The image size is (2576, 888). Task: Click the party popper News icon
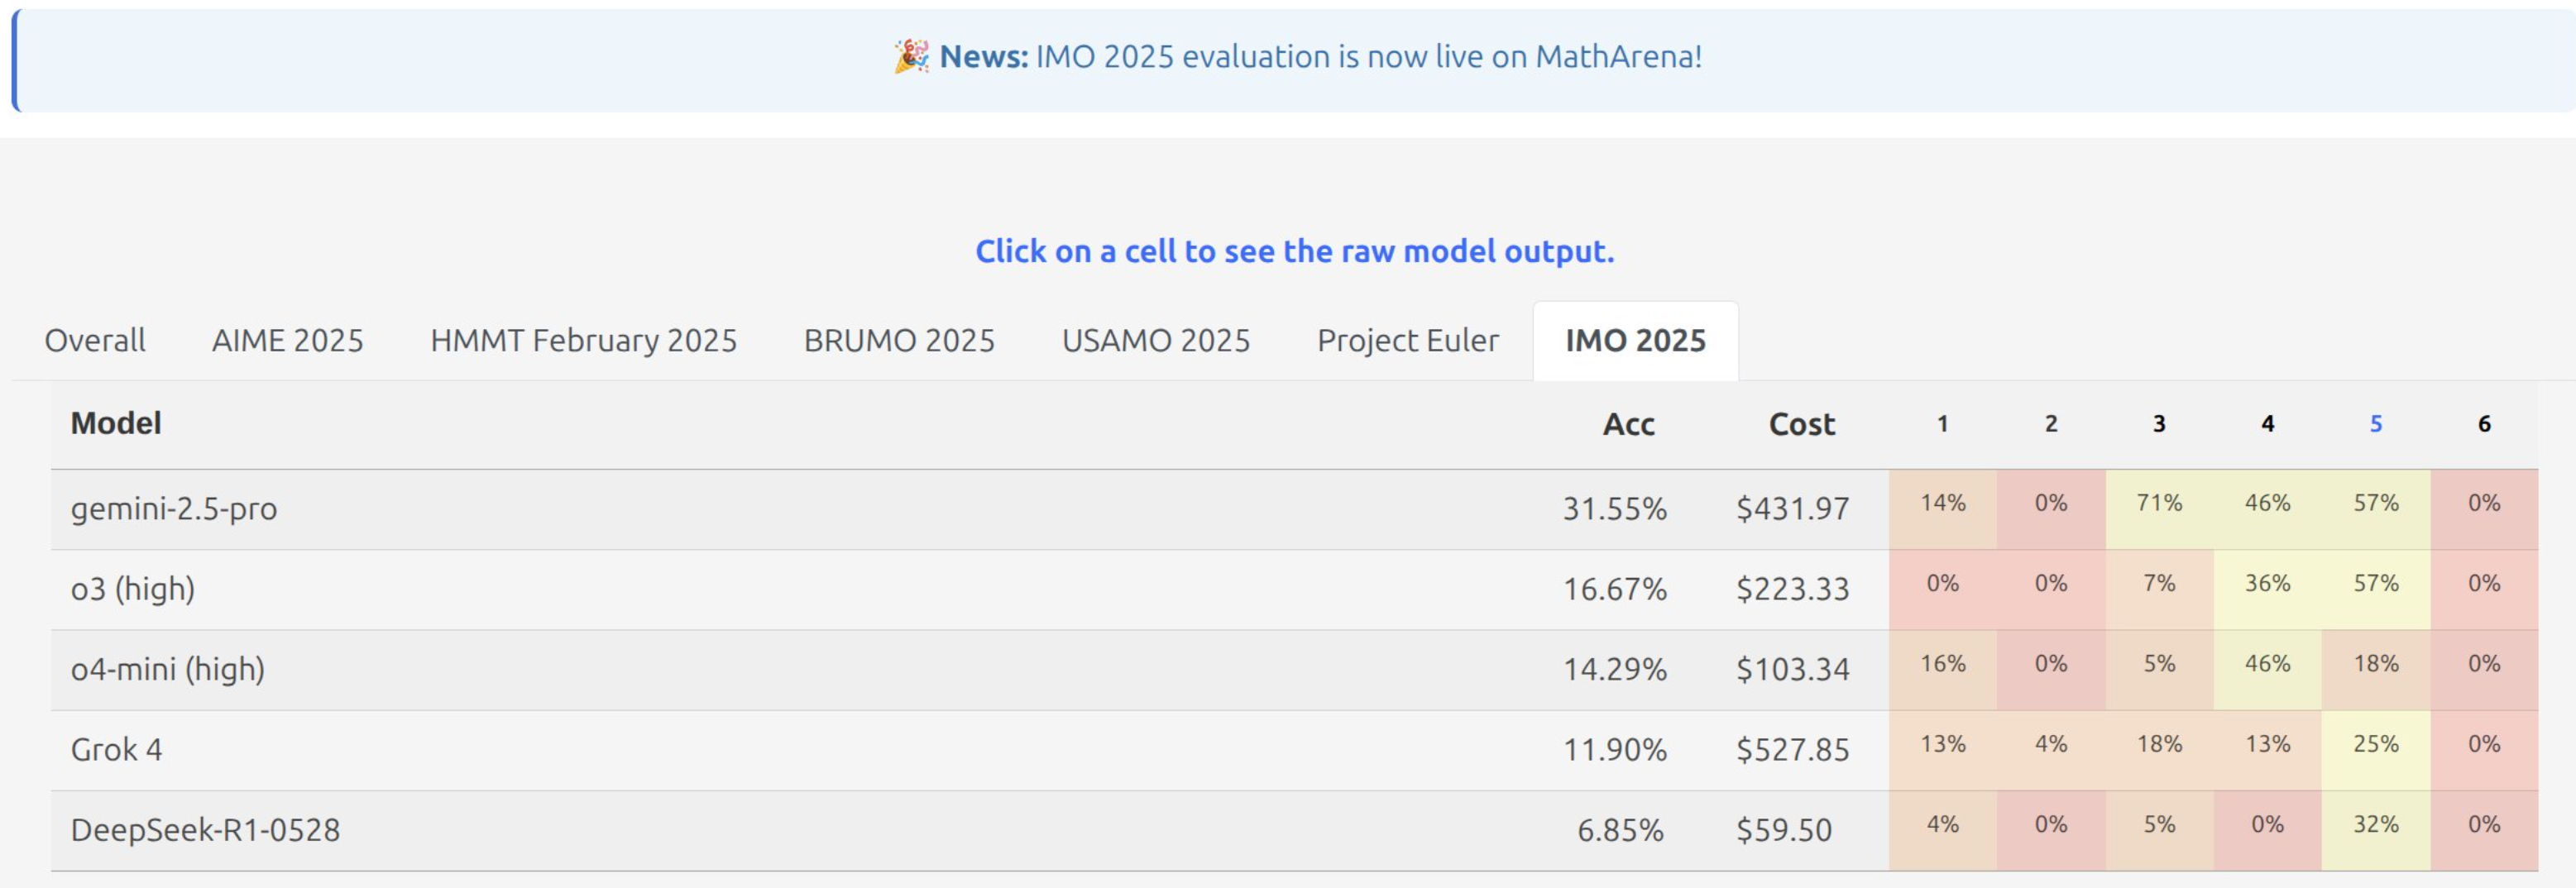pyautogui.click(x=910, y=56)
